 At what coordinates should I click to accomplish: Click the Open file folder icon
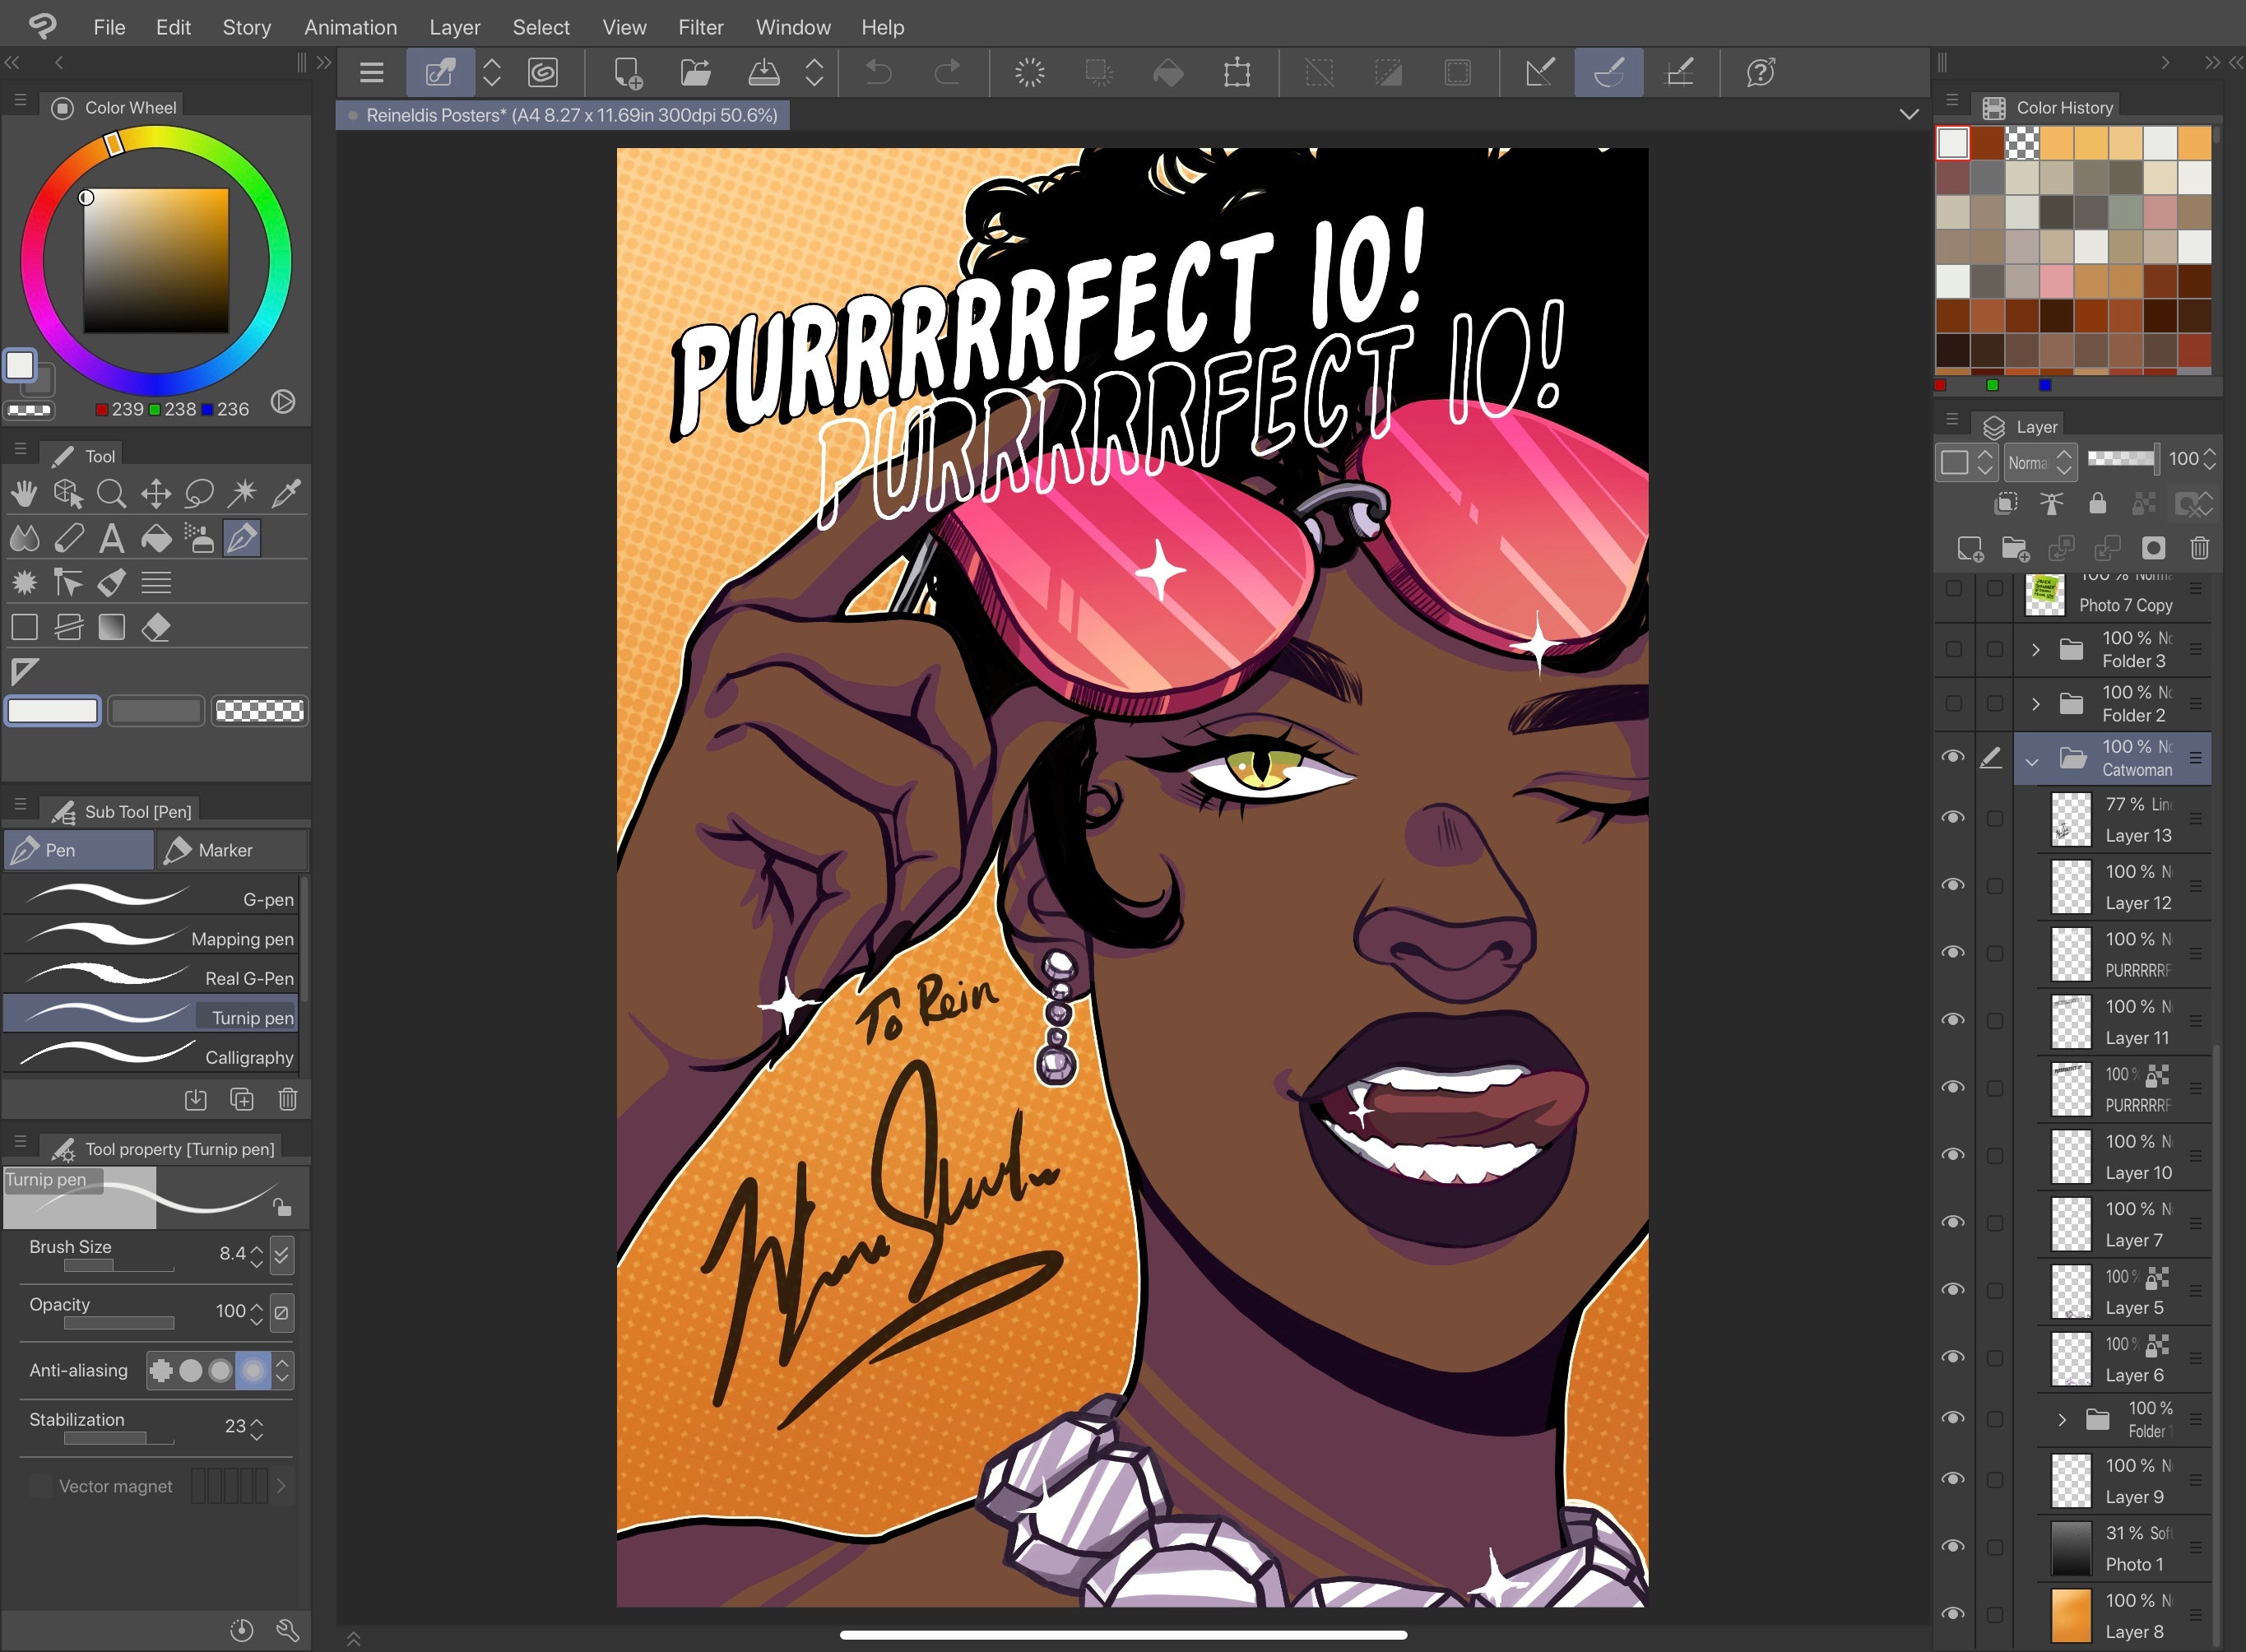(695, 72)
